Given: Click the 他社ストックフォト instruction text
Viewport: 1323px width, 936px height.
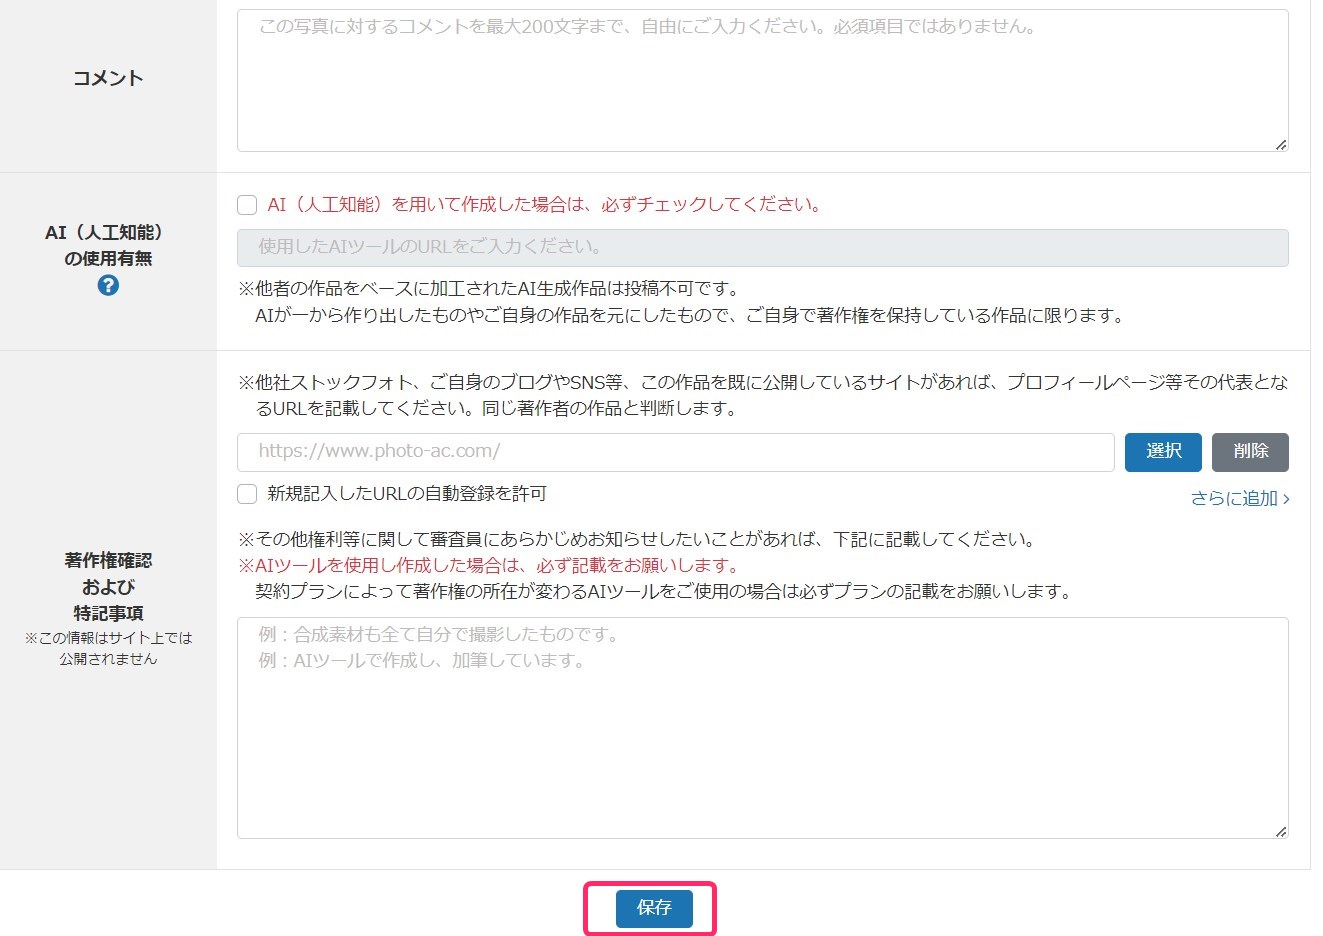Looking at the screenshot, I should 763,395.
